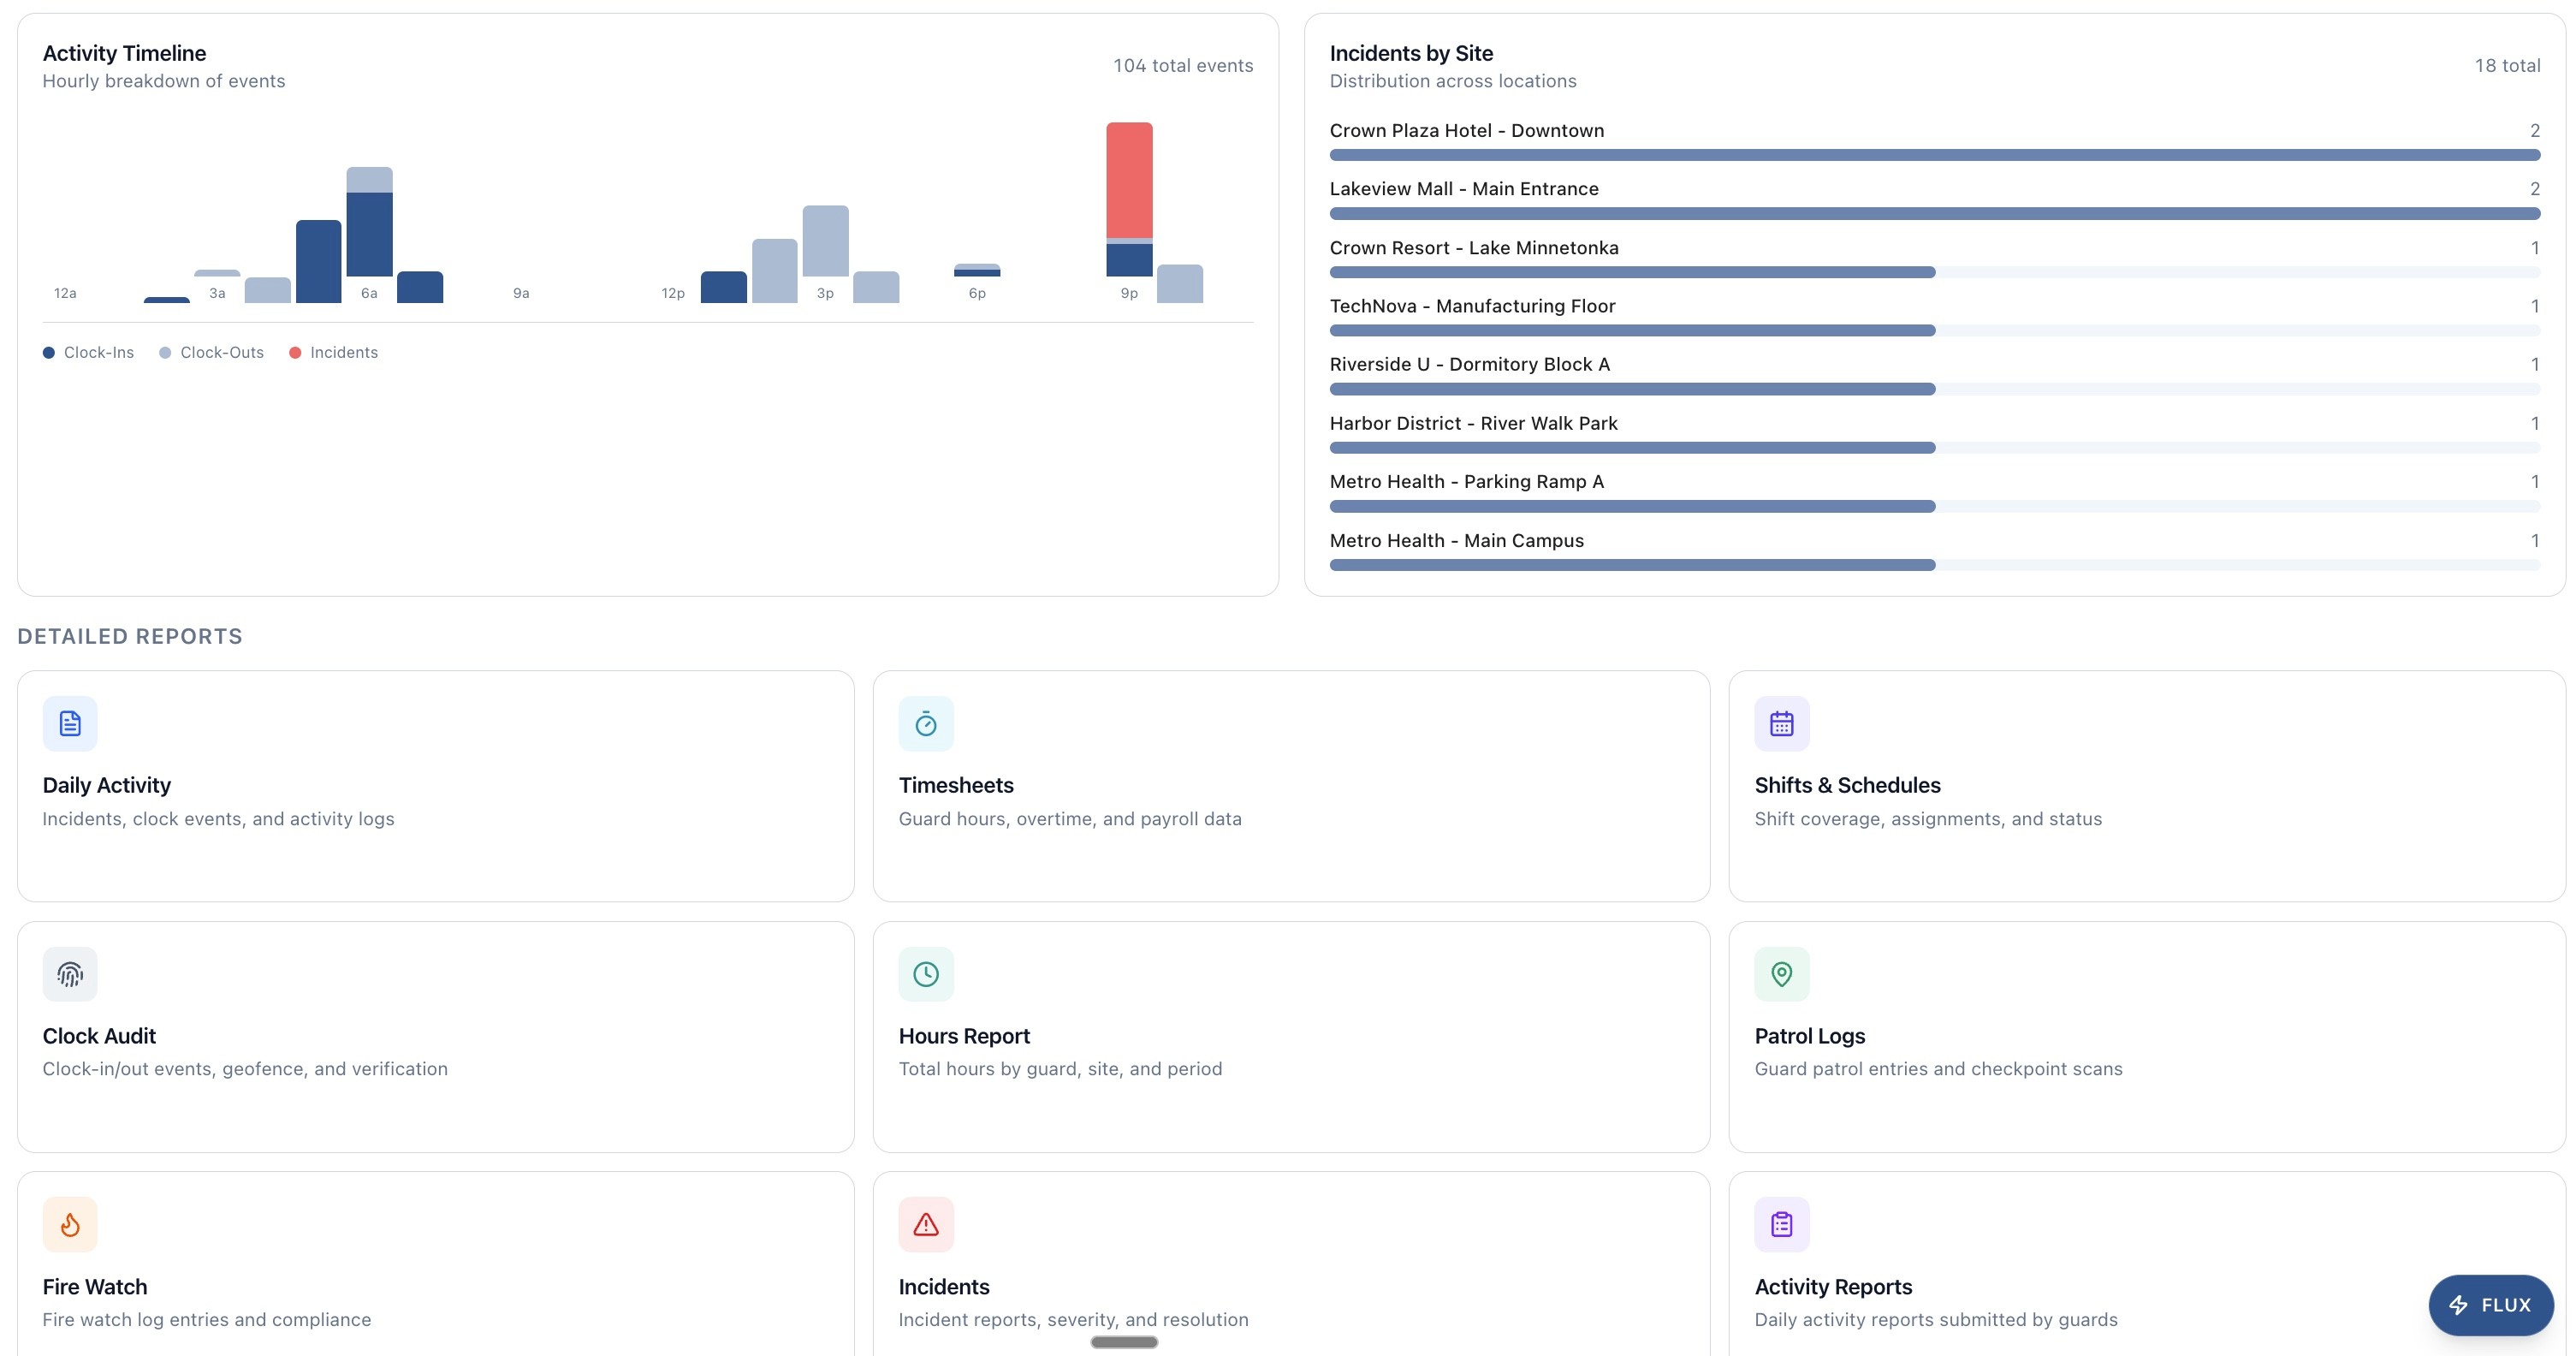The image size is (2576, 1356).
Task: Click the Patrol Logs map pin icon
Action: coord(1781,974)
